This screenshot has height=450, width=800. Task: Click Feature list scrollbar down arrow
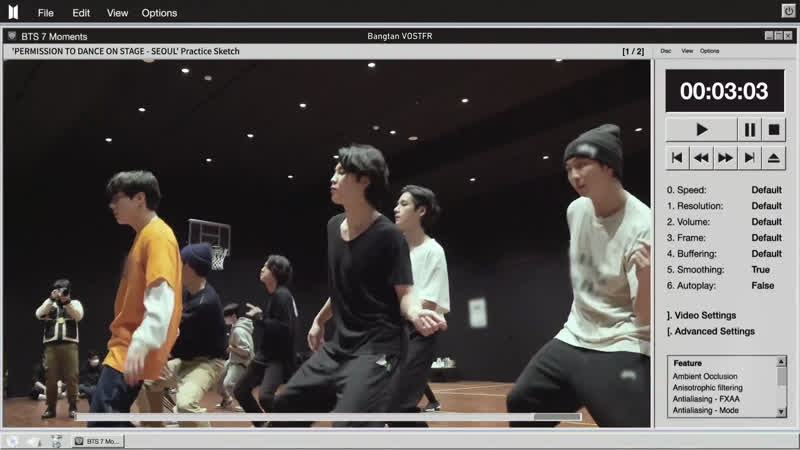[781, 412]
